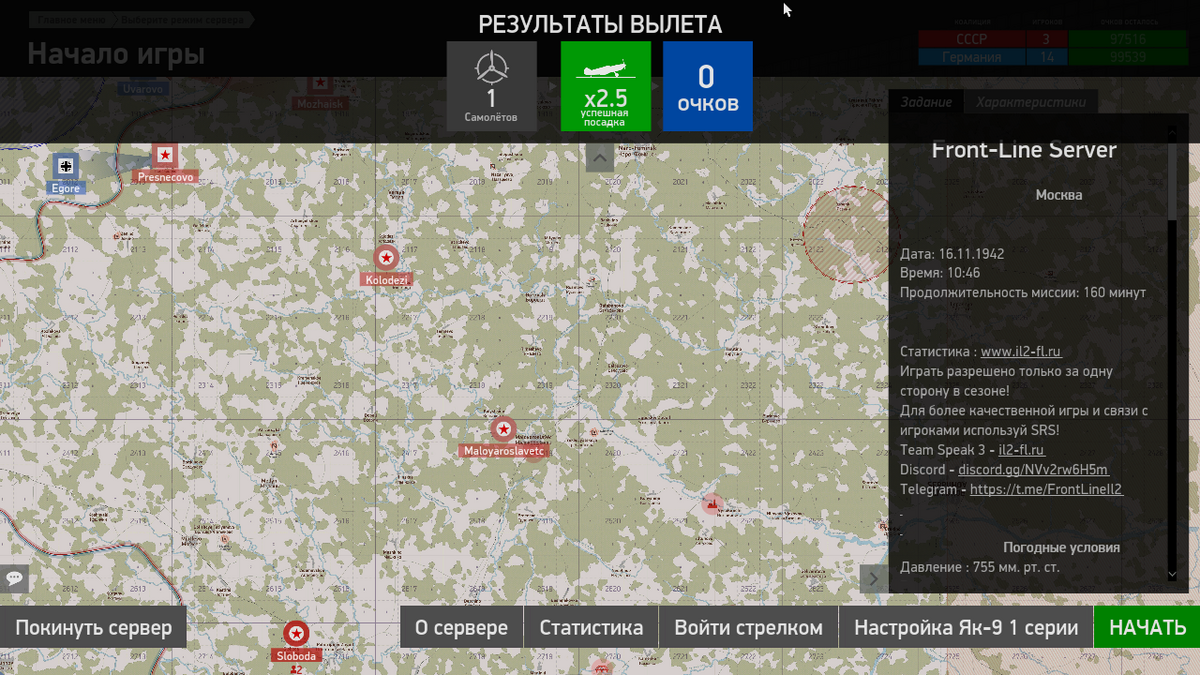Follow the Telegram FrontLineIl2 link
Image resolution: width=1200 pixels, height=675 pixels.
point(1046,490)
